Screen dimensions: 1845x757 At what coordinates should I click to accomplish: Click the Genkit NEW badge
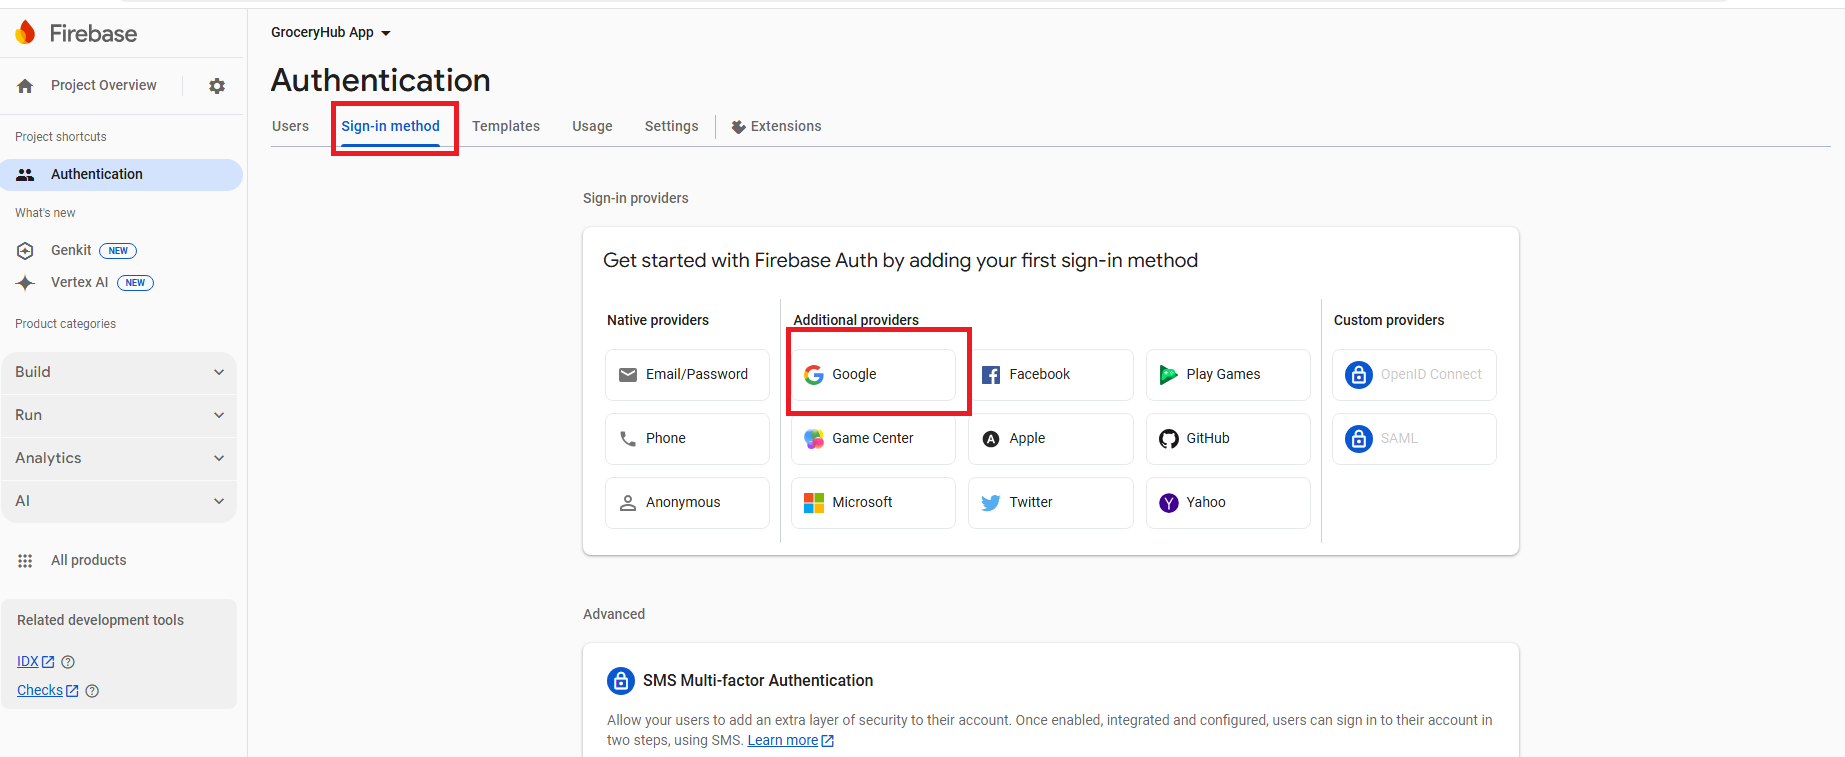coord(118,251)
